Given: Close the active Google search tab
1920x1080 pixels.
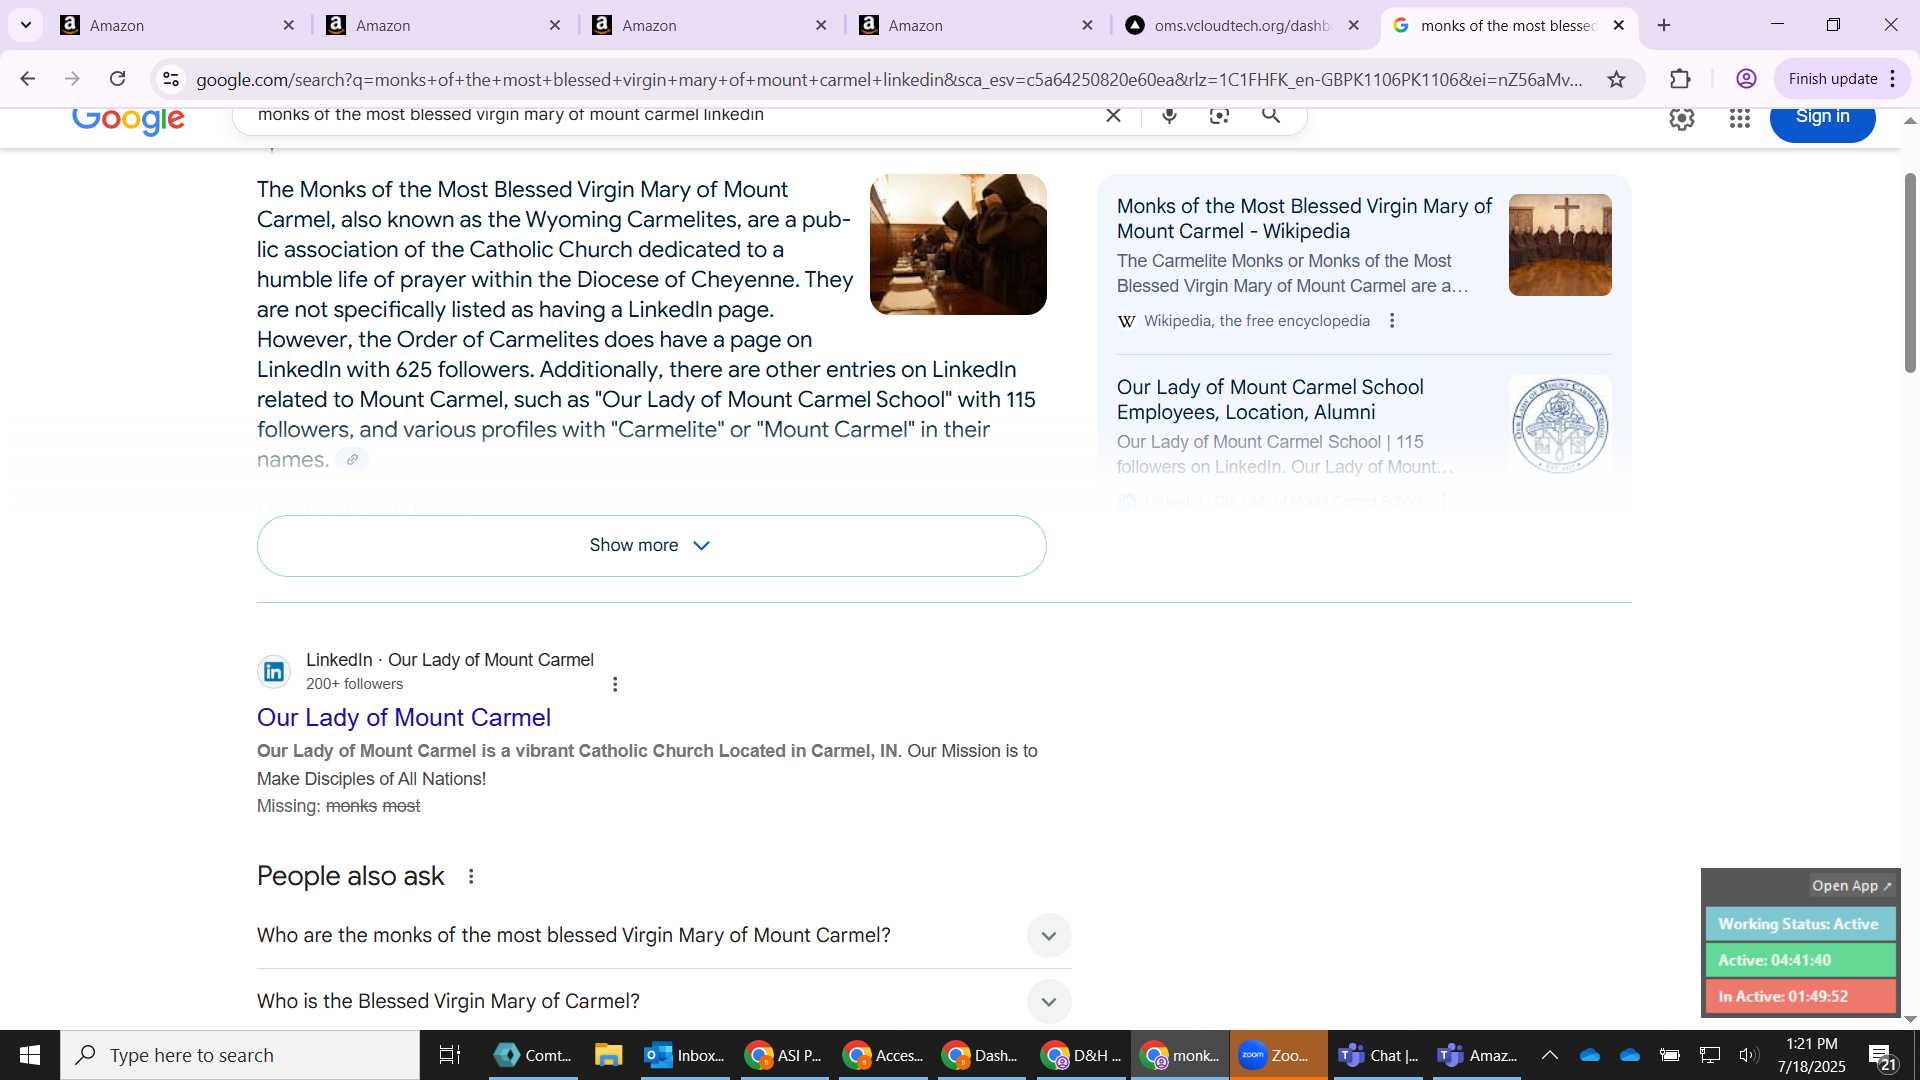Looking at the screenshot, I should click(x=1619, y=25).
